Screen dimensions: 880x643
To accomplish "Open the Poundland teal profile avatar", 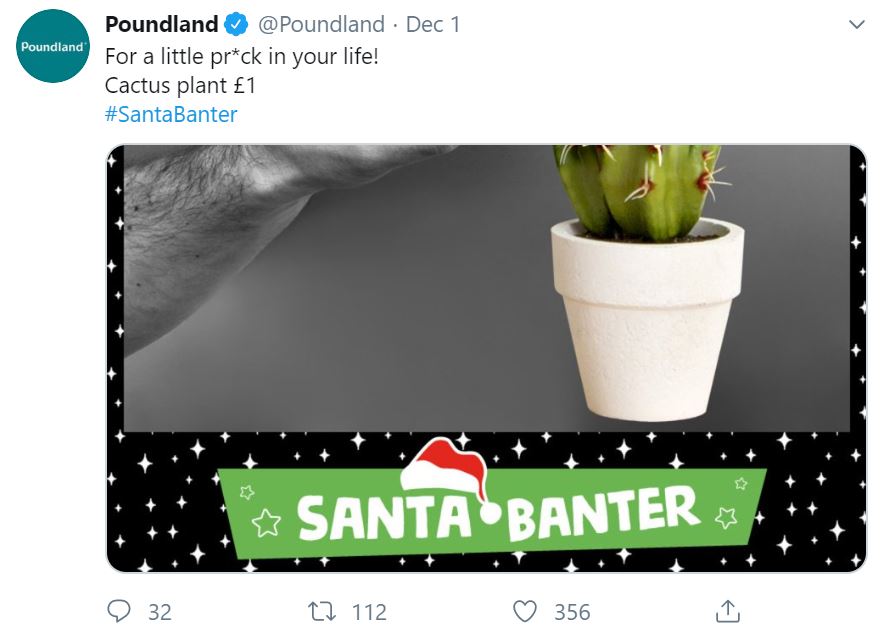I will click(52, 46).
